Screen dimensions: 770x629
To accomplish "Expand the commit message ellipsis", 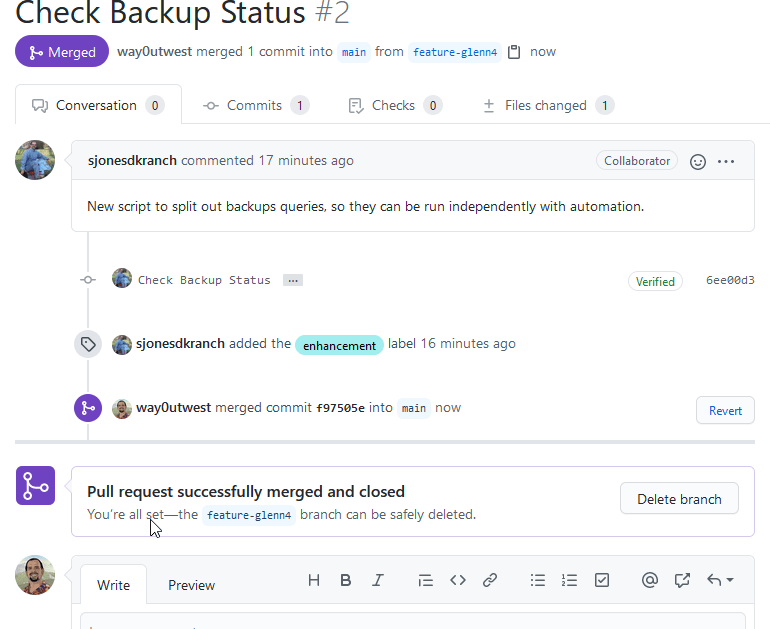I will point(292,280).
